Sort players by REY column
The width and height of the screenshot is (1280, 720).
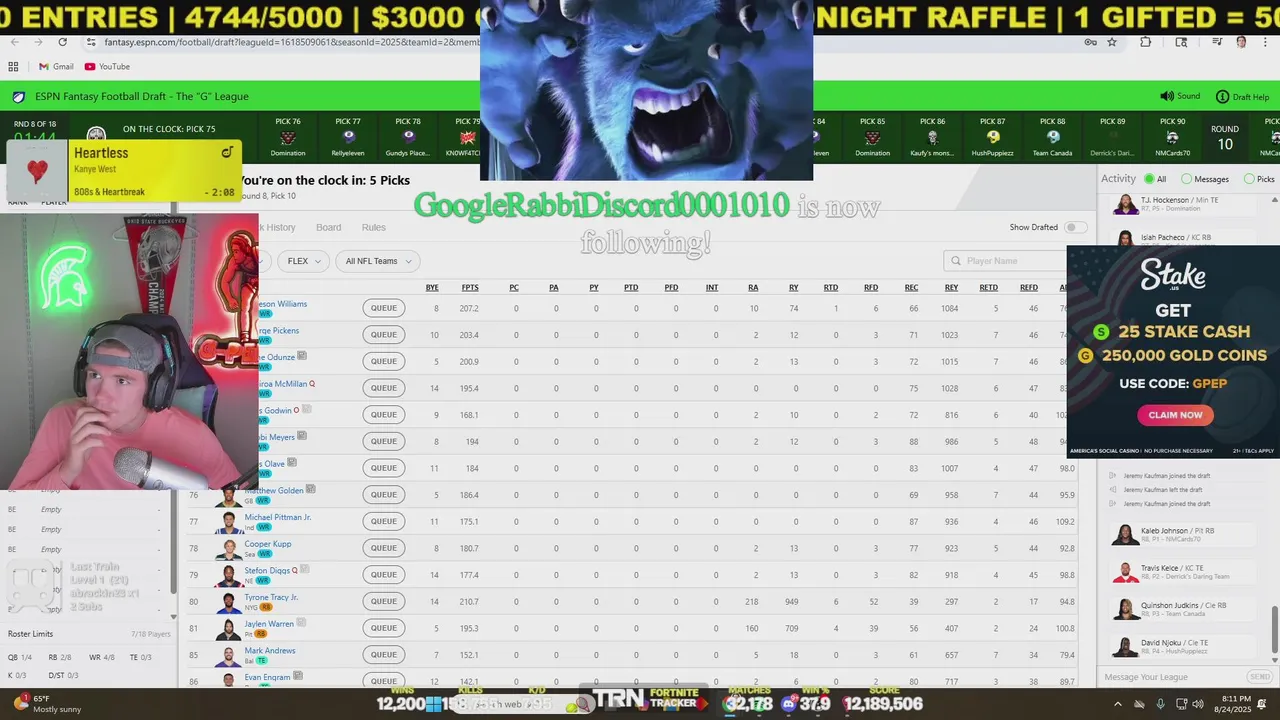951,288
